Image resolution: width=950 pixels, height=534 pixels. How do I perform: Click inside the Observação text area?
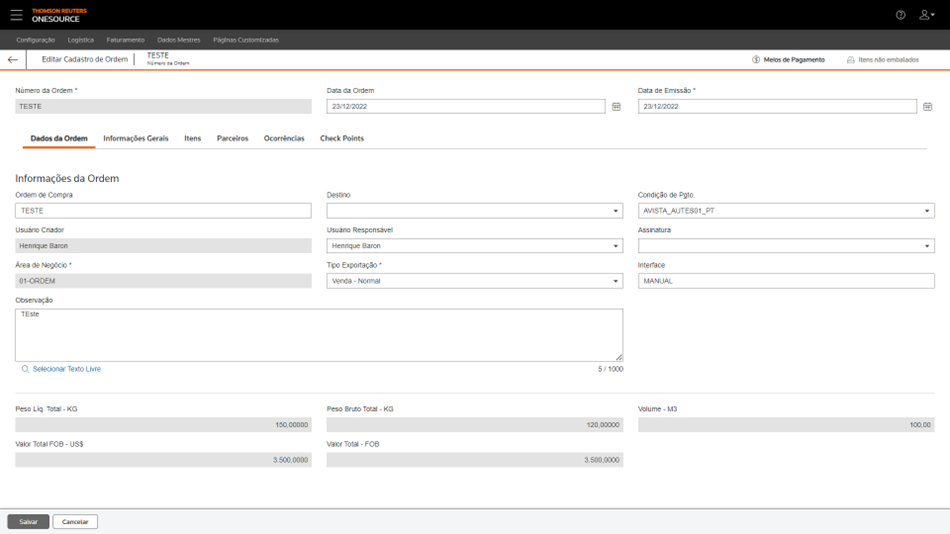coord(319,335)
